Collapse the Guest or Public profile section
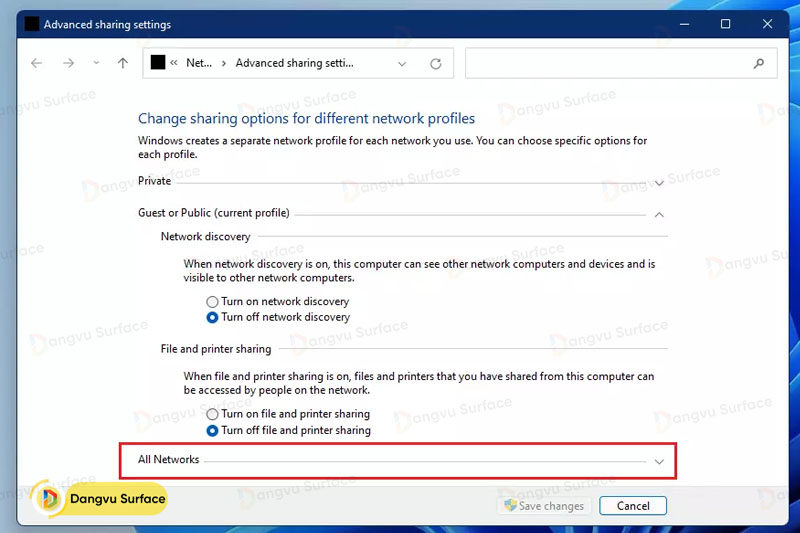 [659, 214]
